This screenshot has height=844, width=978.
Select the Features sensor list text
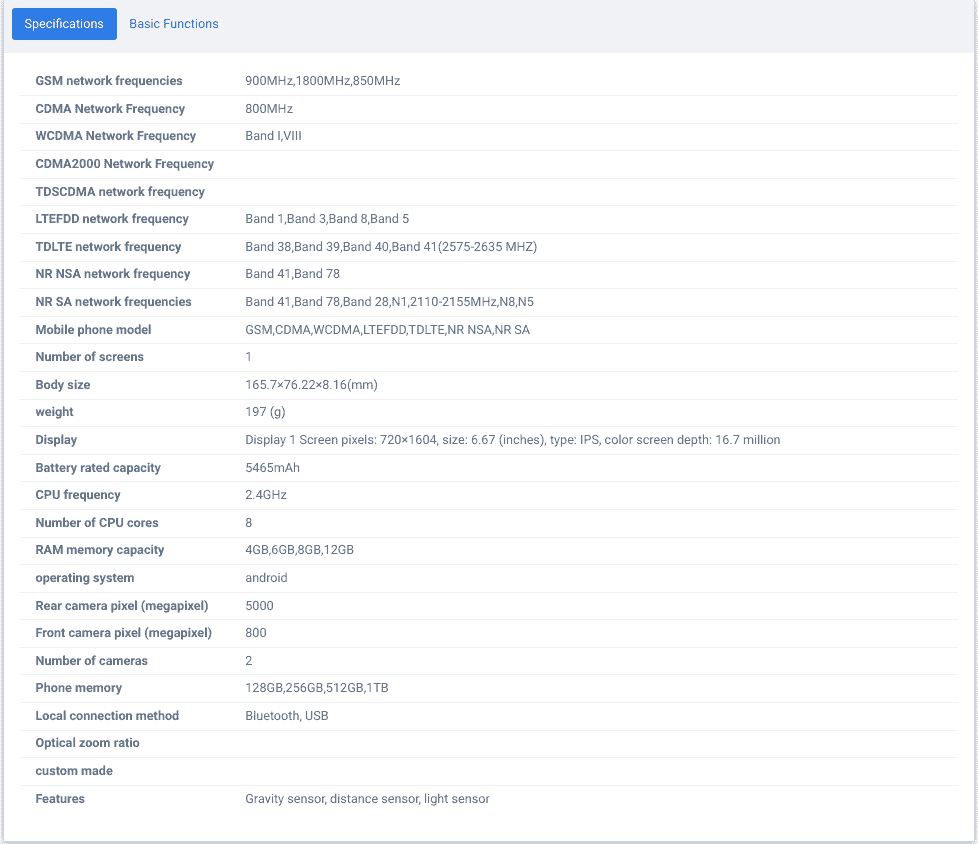point(367,799)
